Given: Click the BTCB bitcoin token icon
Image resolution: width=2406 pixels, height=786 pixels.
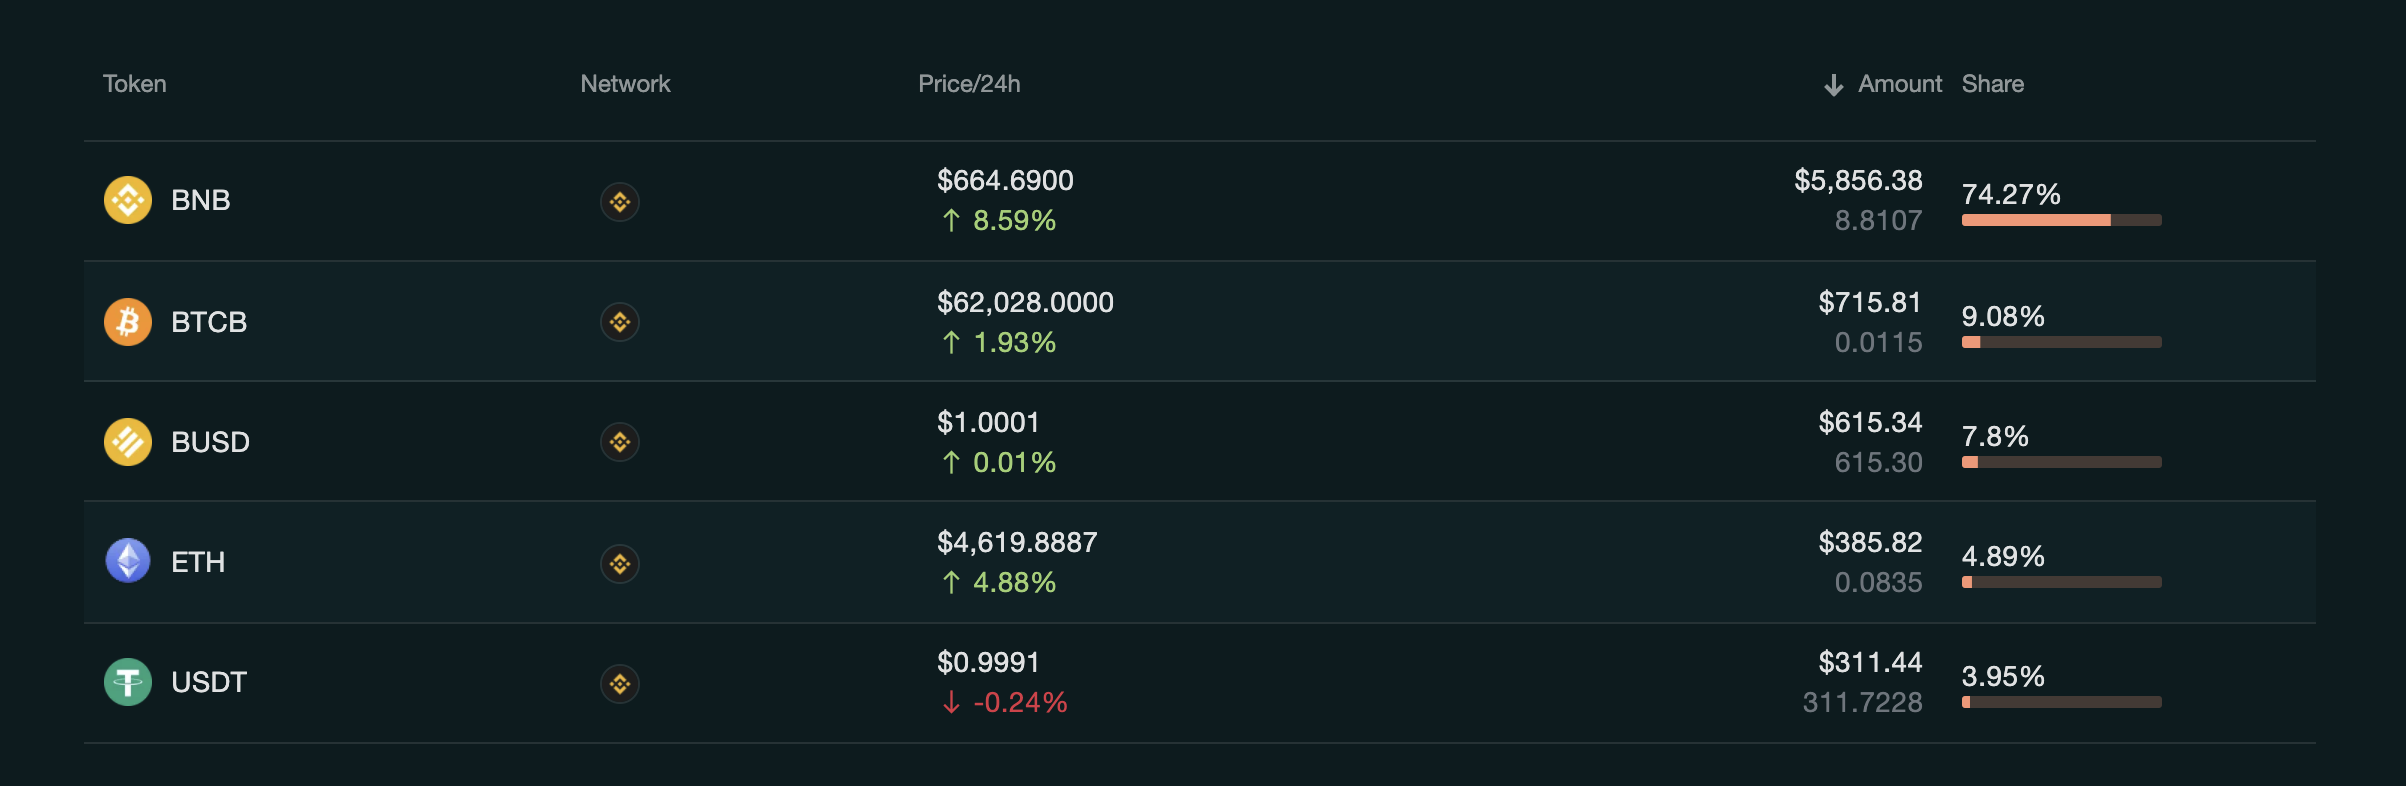Looking at the screenshot, I should click(128, 322).
